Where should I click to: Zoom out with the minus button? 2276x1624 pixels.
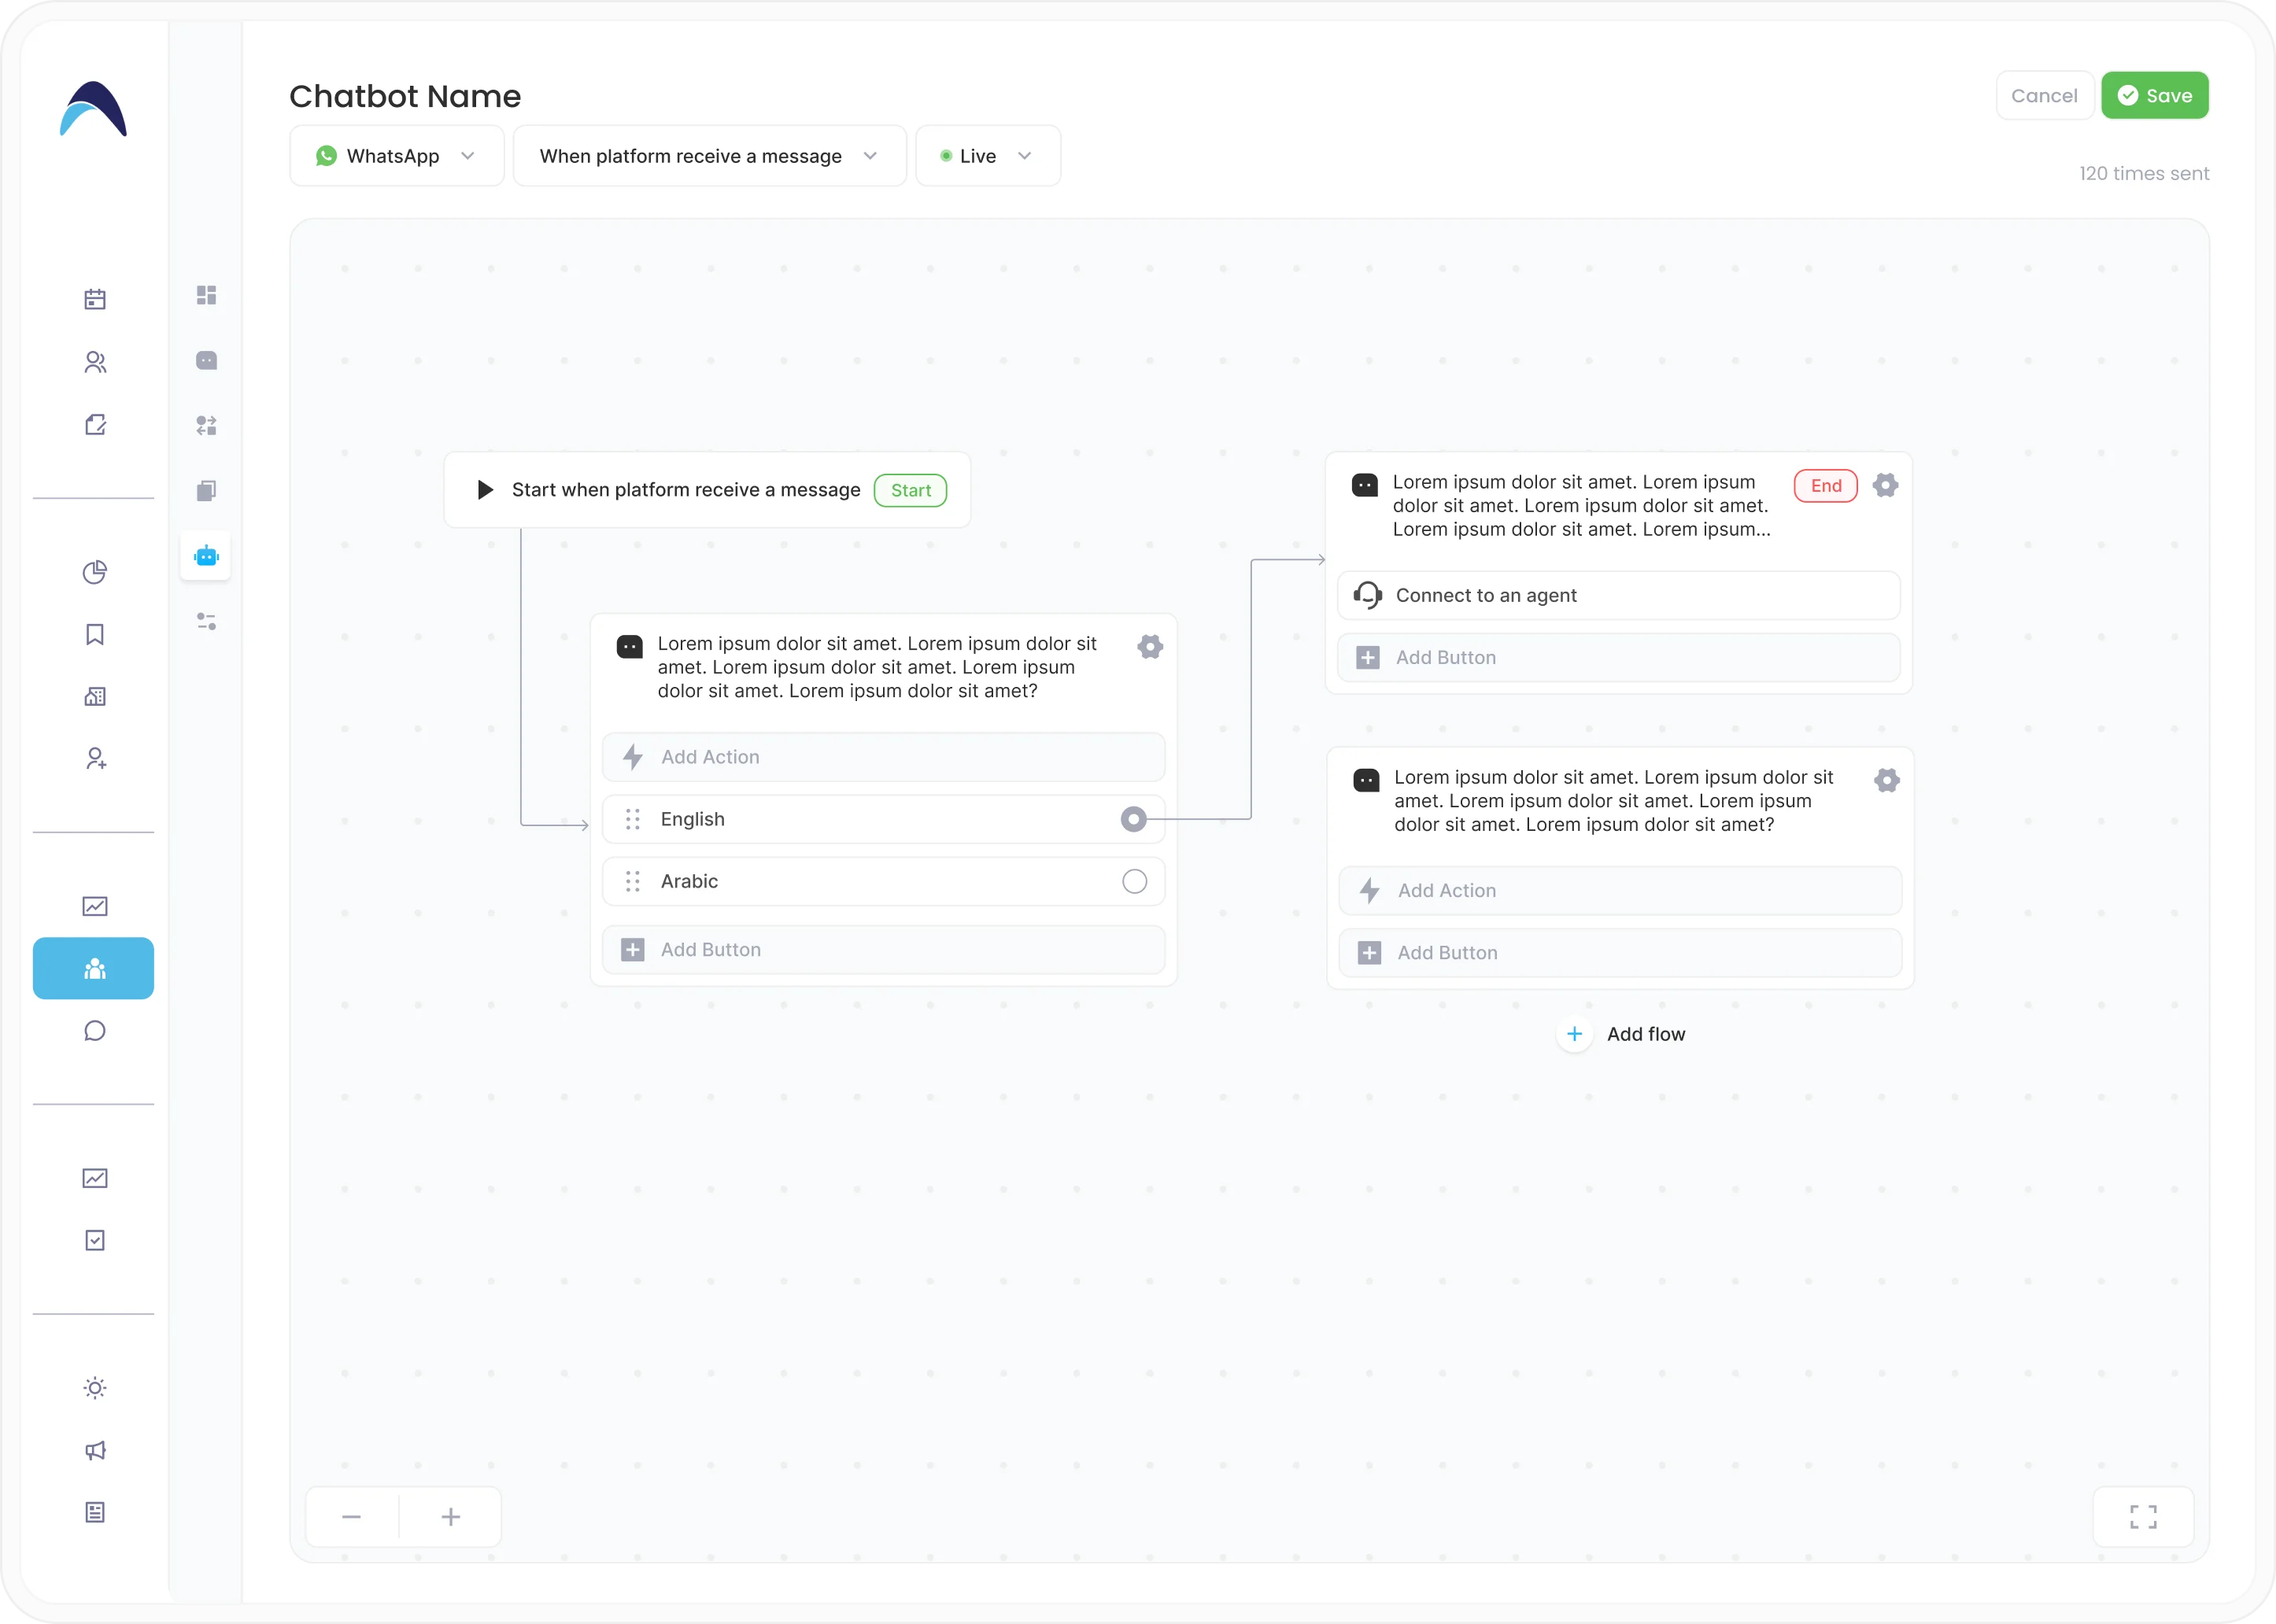click(x=351, y=1517)
